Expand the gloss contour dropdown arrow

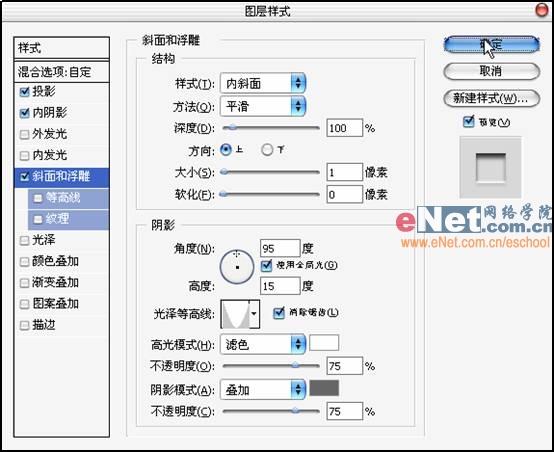(254, 314)
